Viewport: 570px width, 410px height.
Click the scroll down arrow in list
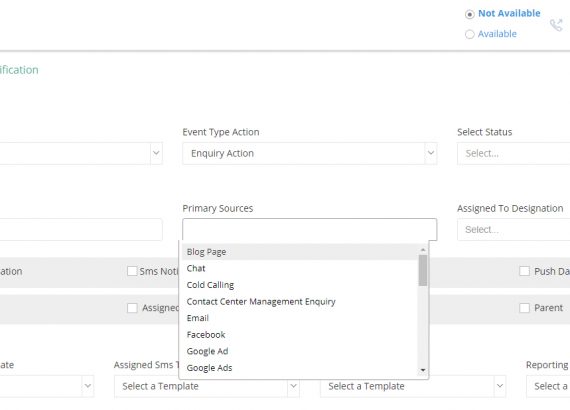[x=423, y=370]
